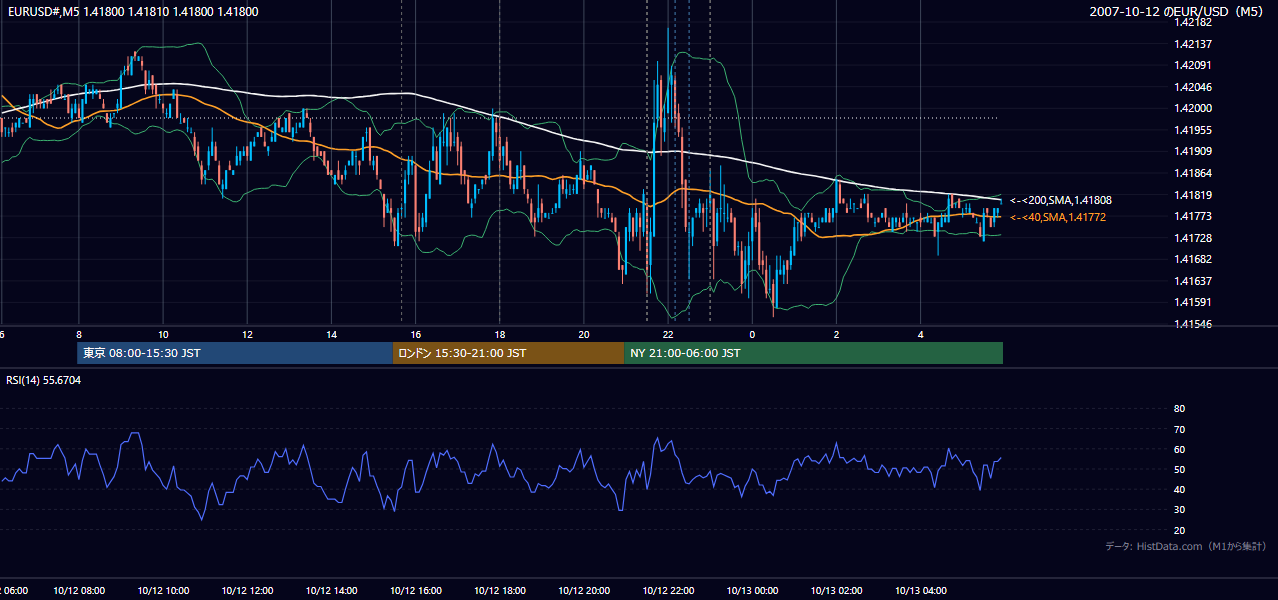The height and width of the screenshot is (600, 1278).
Task: Click the 10/12 20:00 time label
Action: pyautogui.click(x=584, y=590)
